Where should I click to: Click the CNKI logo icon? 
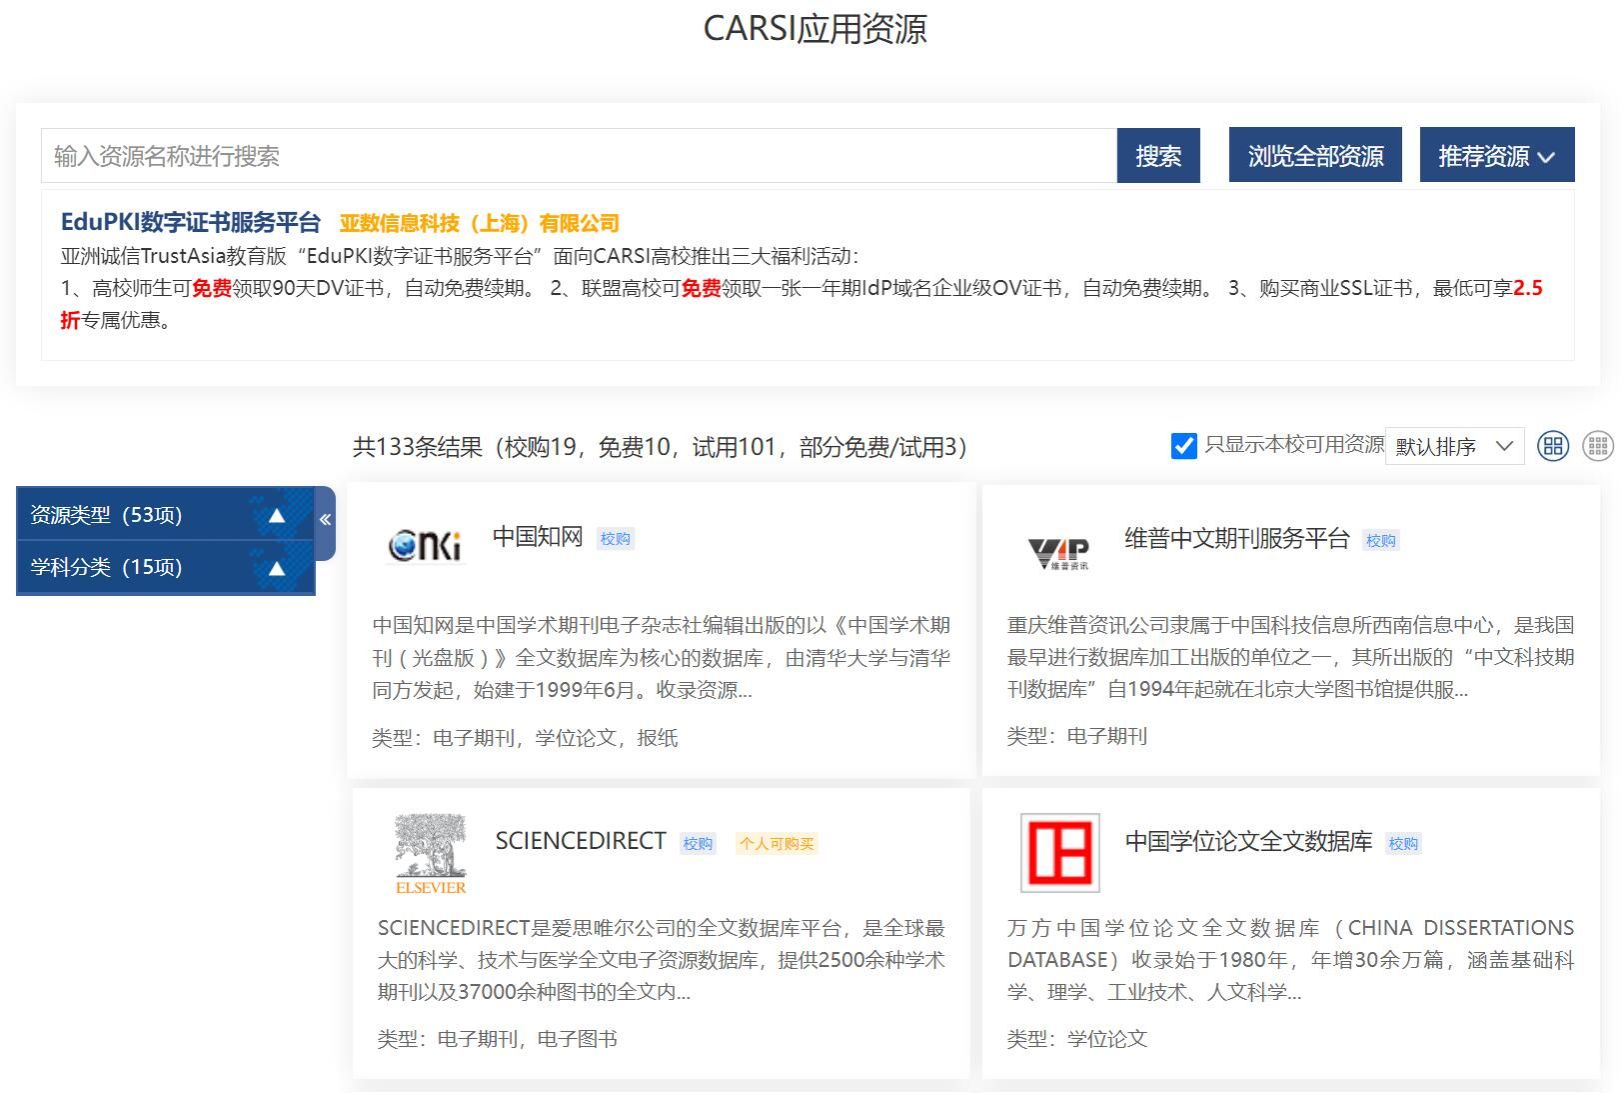426,545
